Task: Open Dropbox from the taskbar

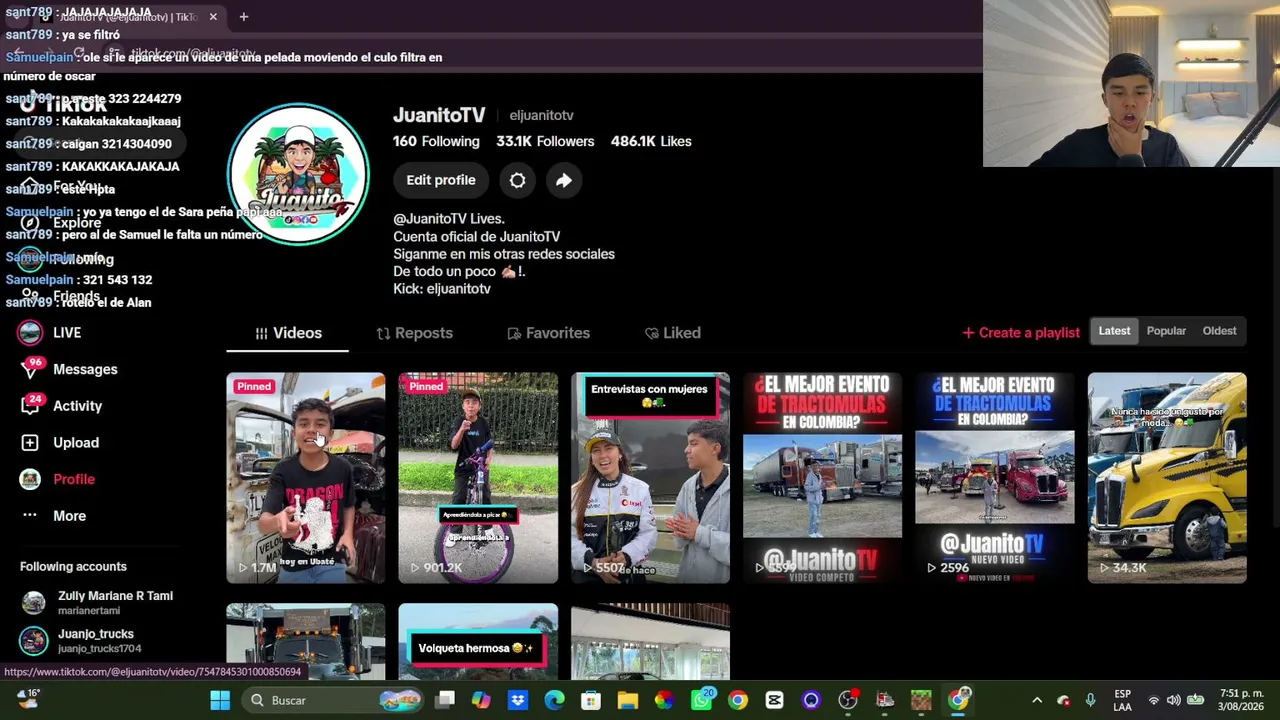Action: coord(517,700)
